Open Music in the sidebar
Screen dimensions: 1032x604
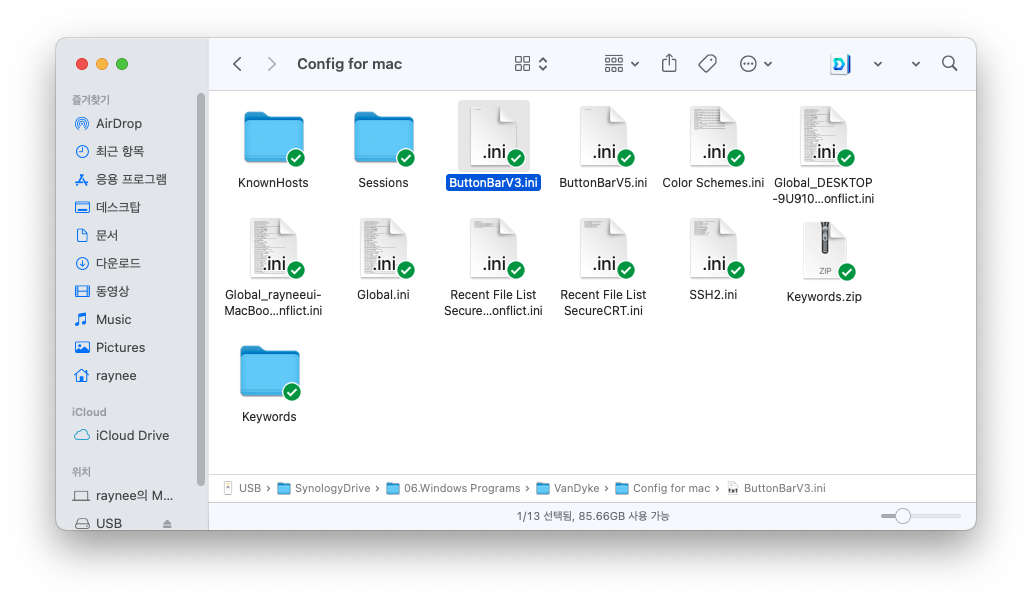pos(103,319)
